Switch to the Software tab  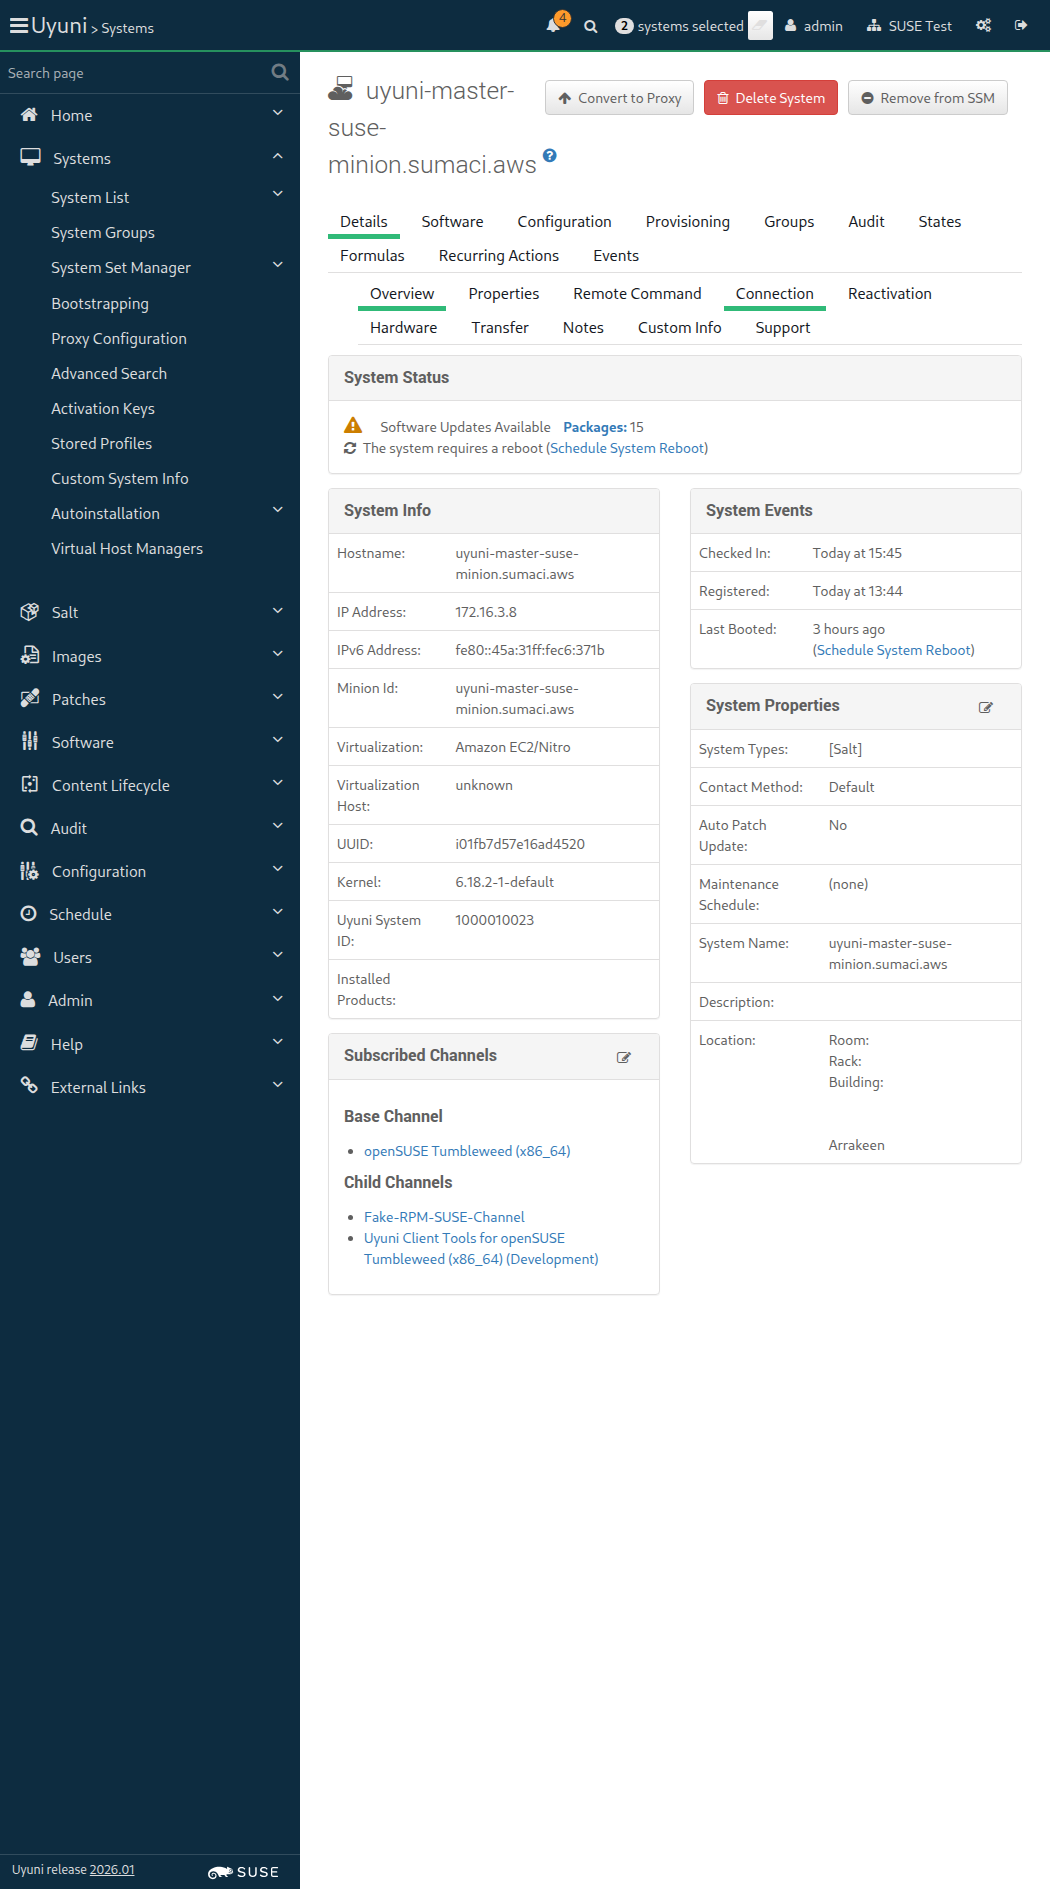(452, 222)
